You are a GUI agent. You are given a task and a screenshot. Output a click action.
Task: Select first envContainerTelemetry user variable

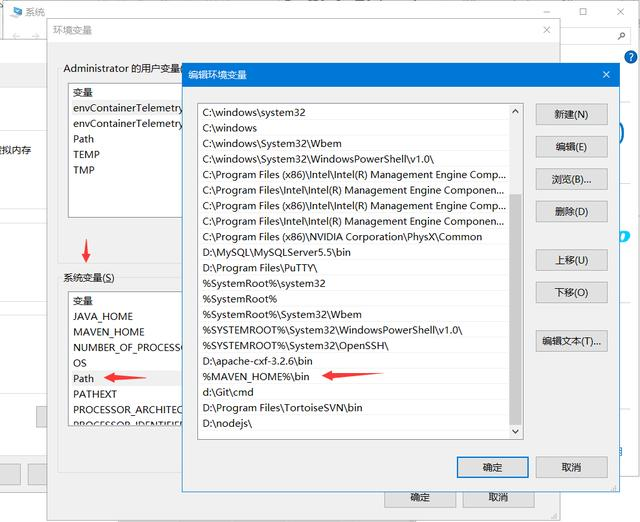coord(126,108)
